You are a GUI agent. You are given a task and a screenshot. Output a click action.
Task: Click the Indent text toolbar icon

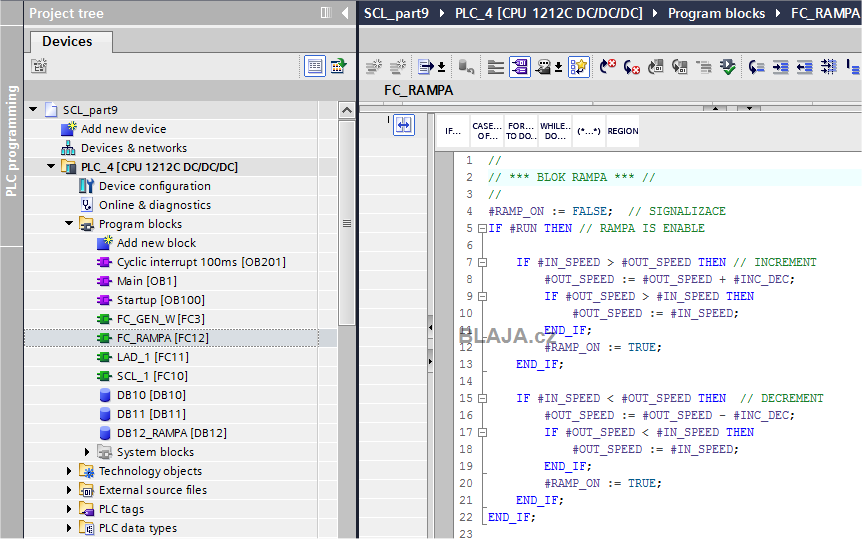[x=781, y=67]
